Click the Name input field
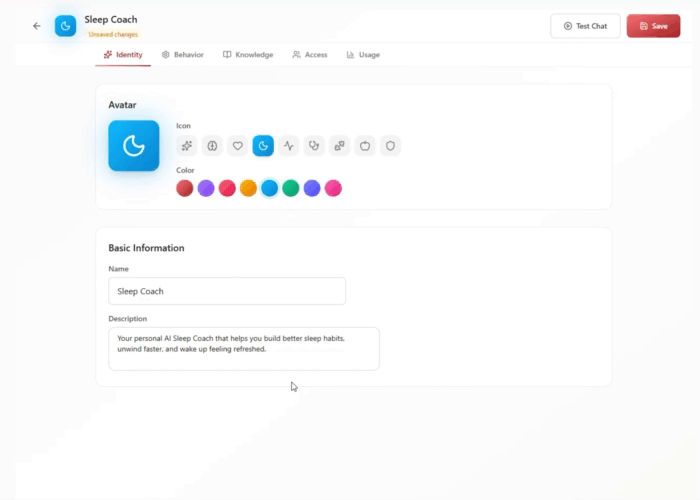Image resolution: width=700 pixels, height=500 pixels. pos(227,291)
